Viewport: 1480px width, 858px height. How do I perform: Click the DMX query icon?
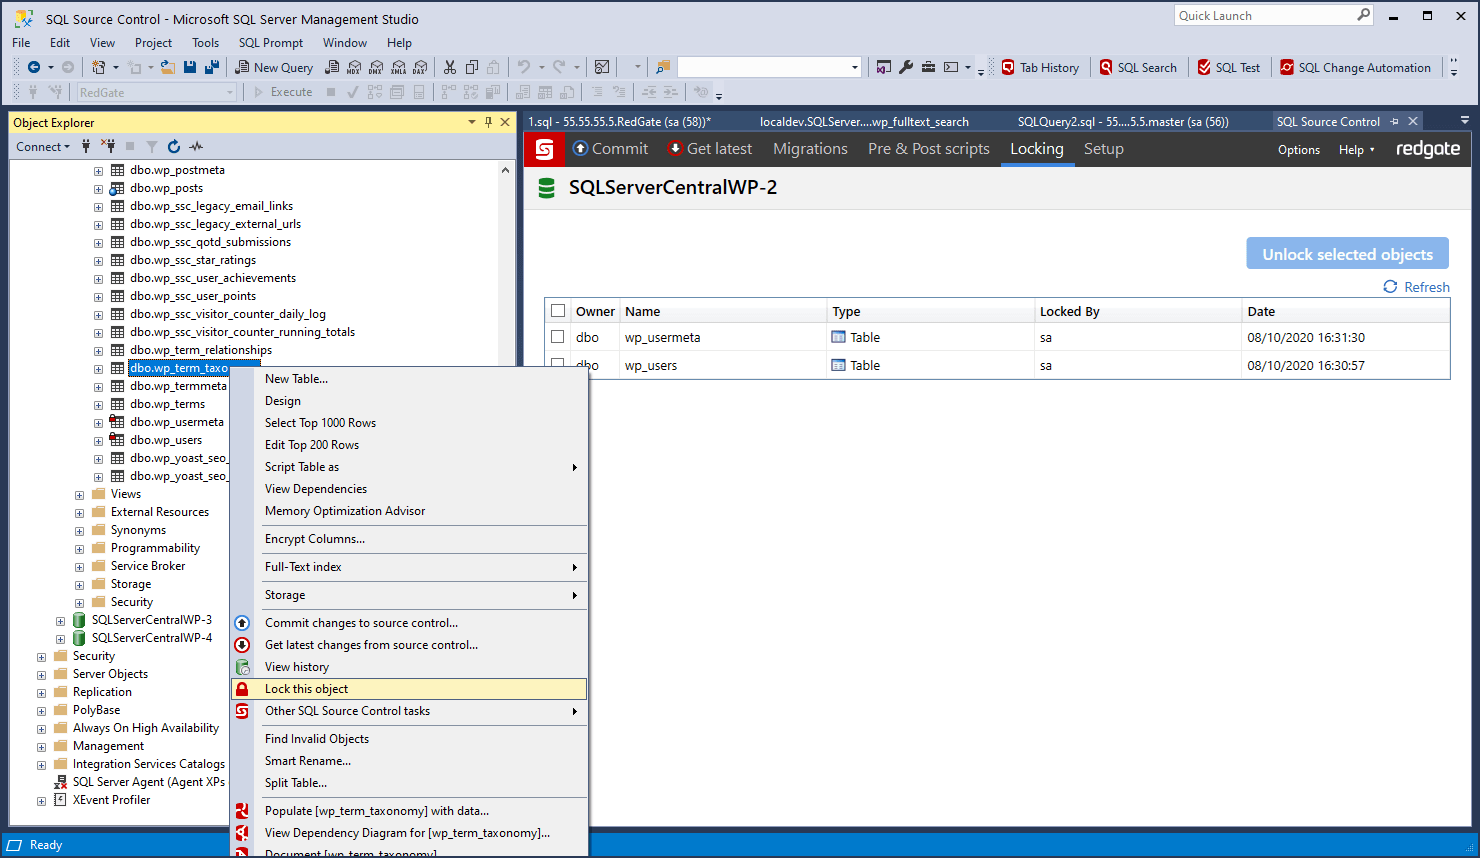pos(376,67)
